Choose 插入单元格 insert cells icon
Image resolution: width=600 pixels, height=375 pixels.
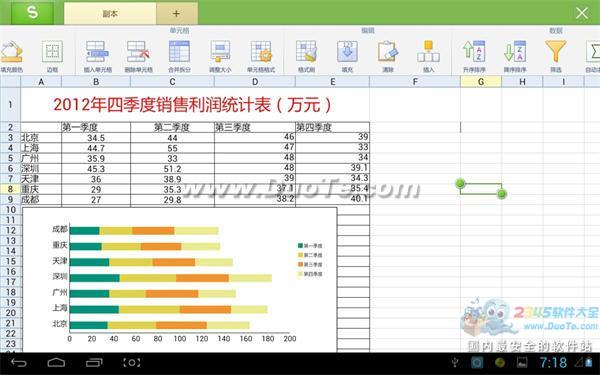[x=98, y=56]
